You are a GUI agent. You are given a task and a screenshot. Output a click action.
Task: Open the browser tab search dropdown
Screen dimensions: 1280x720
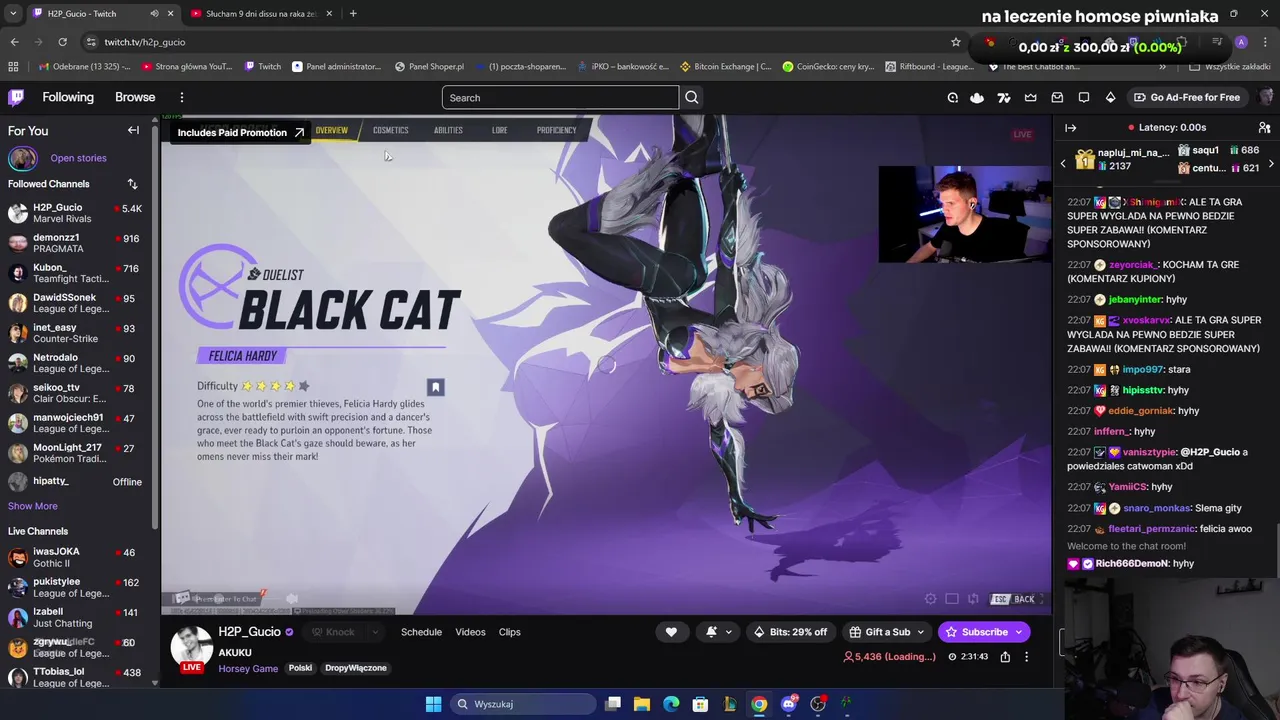(x=13, y=13)
